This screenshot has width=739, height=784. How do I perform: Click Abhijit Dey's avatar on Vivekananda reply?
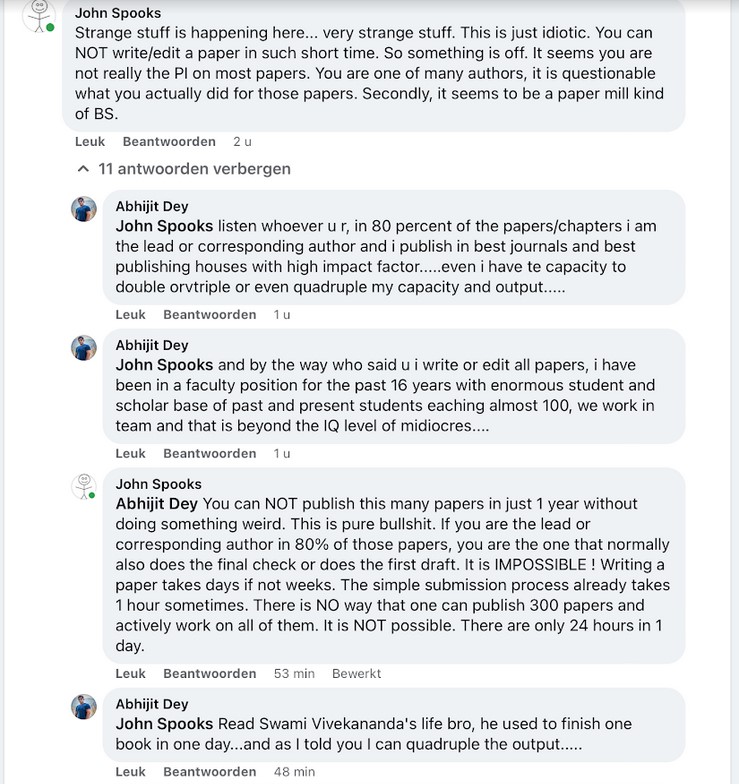click(x=84, y=707)
